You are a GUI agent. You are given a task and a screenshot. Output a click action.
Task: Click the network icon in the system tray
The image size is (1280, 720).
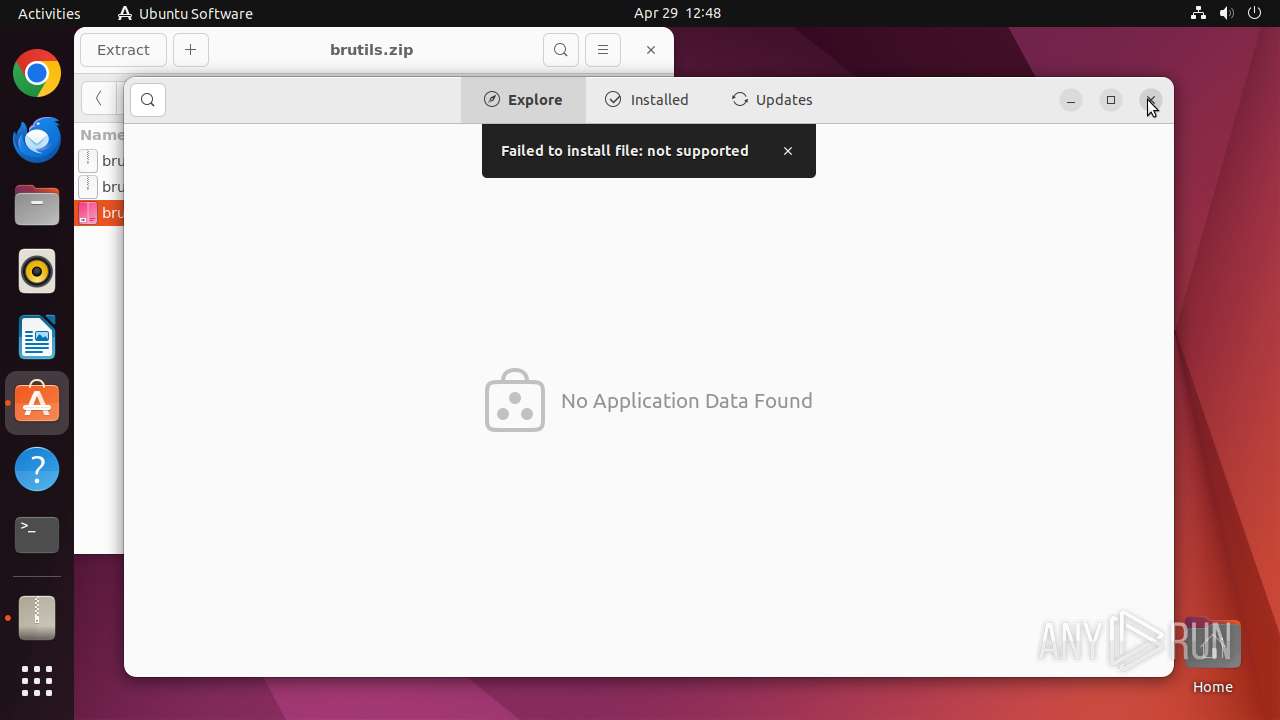point(1198,13)
